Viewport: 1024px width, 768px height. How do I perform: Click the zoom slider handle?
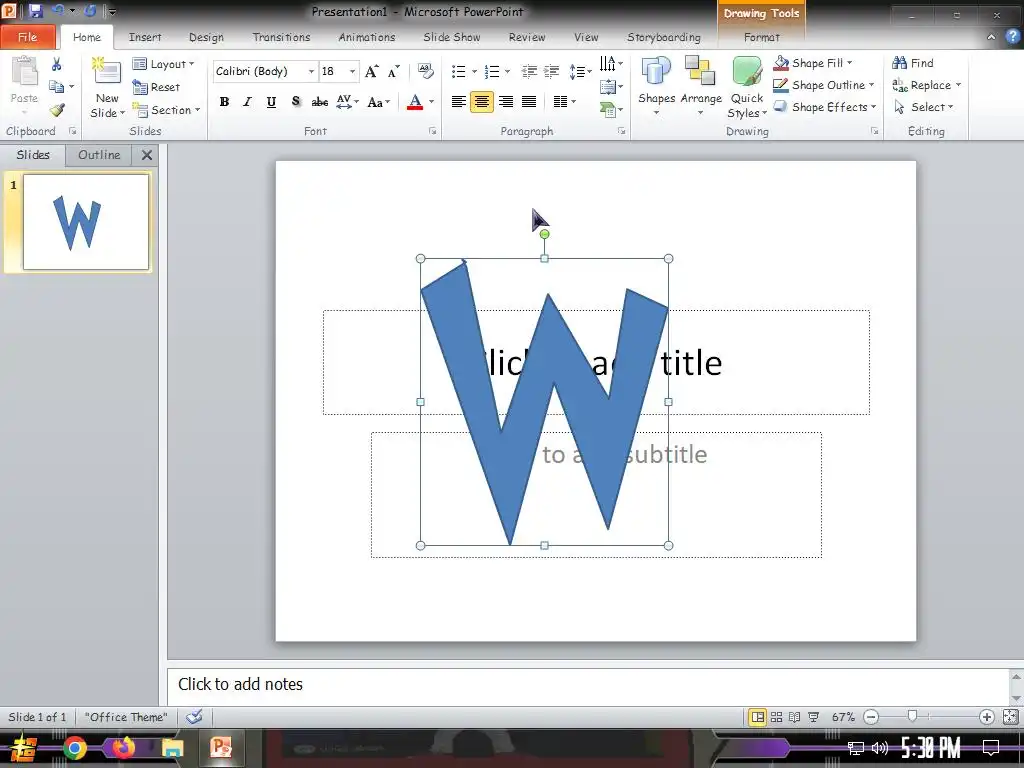[x=912, y=717]
